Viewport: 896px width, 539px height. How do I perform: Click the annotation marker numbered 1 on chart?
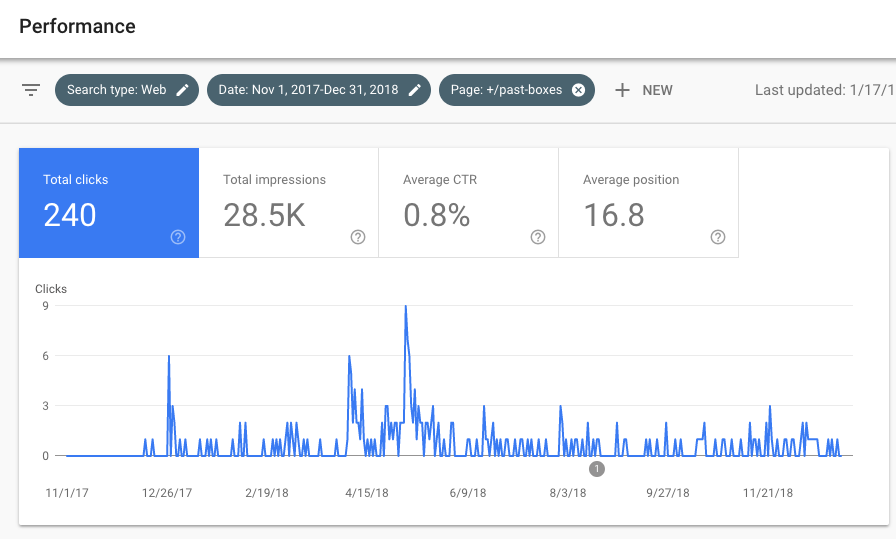tap(597, 469)
